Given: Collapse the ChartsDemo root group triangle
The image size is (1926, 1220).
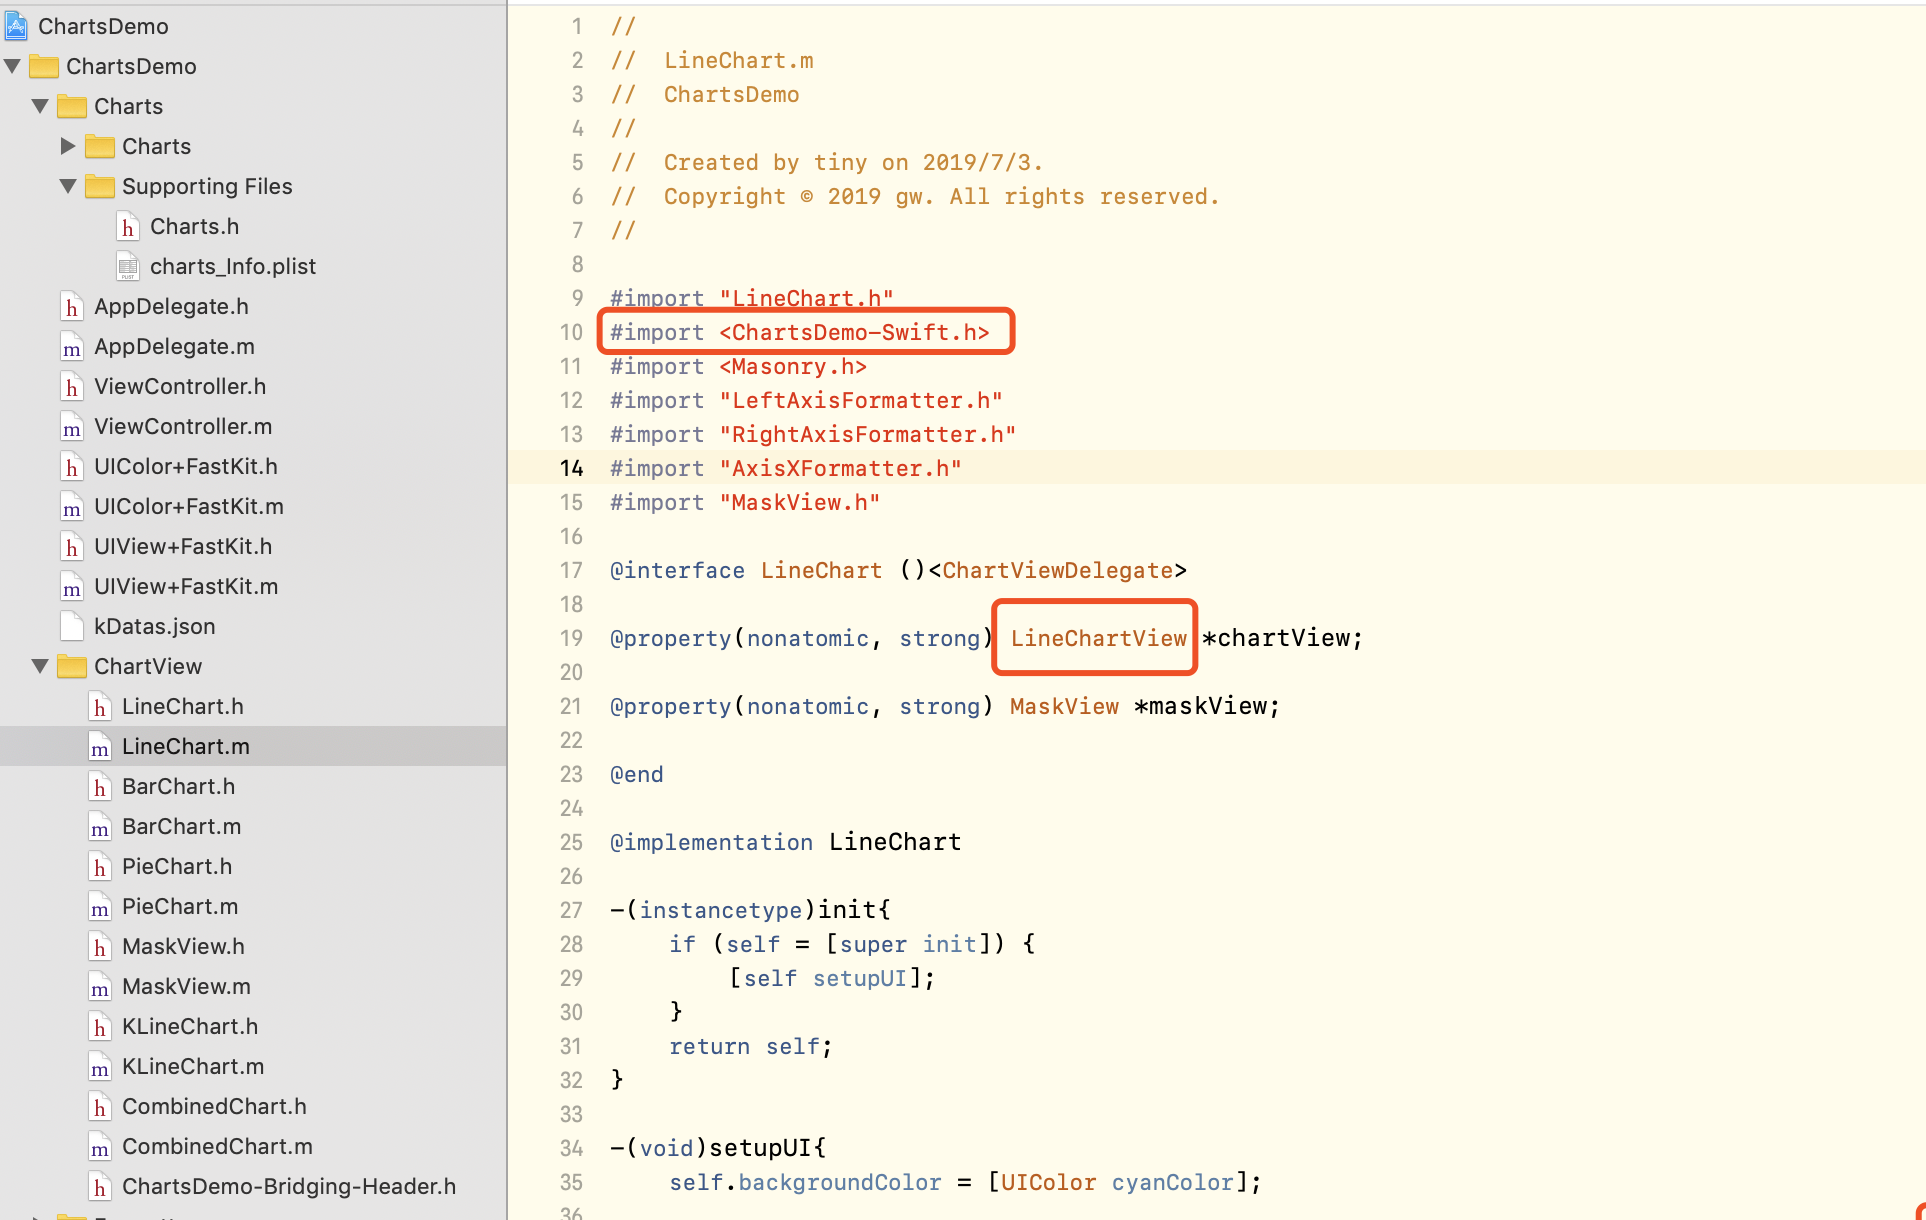Looking at the screenshot, I should [13, 66].
